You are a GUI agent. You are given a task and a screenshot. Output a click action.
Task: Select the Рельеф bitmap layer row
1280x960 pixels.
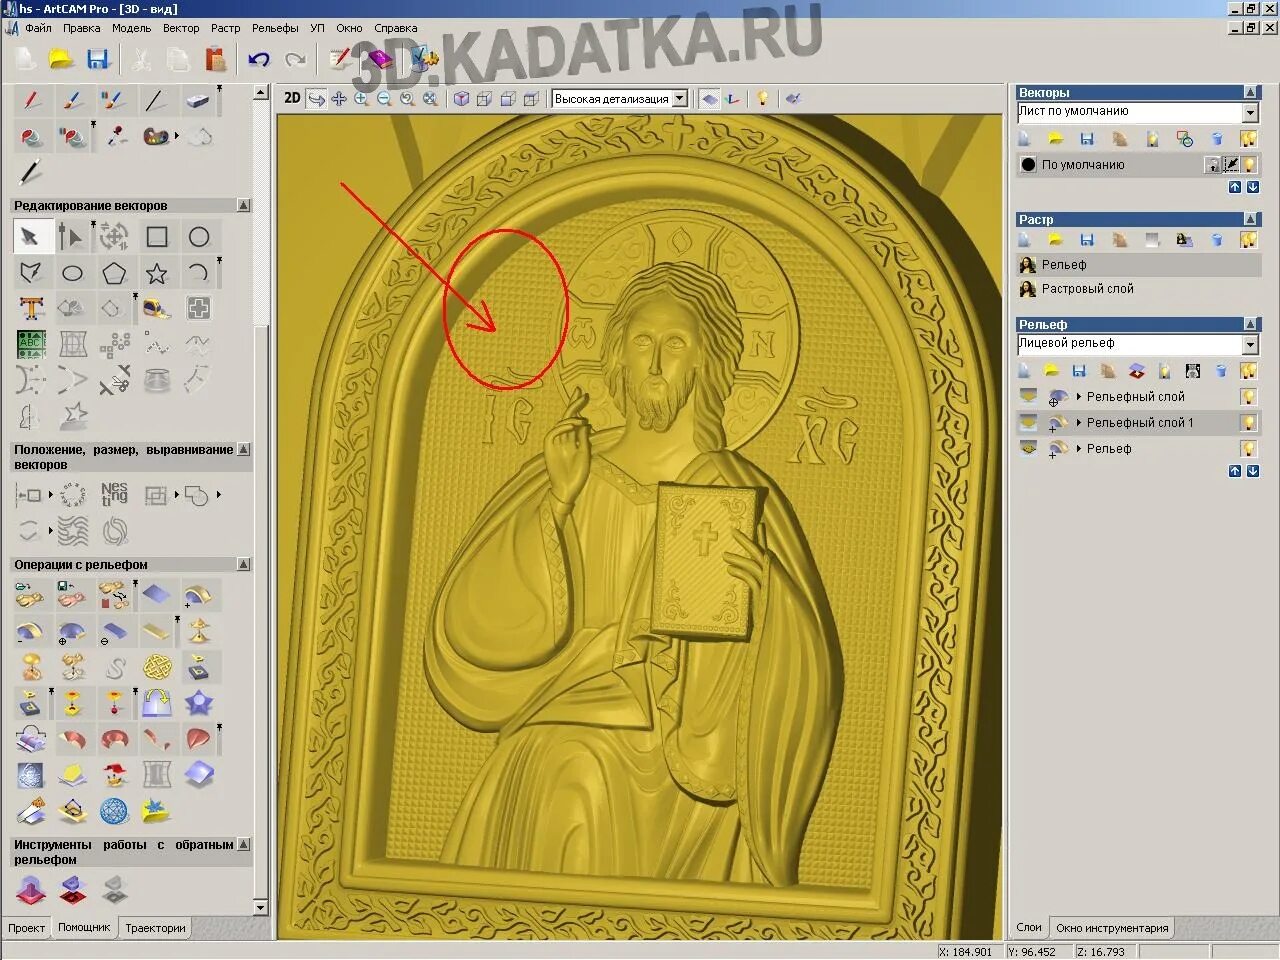point(1140,265)
